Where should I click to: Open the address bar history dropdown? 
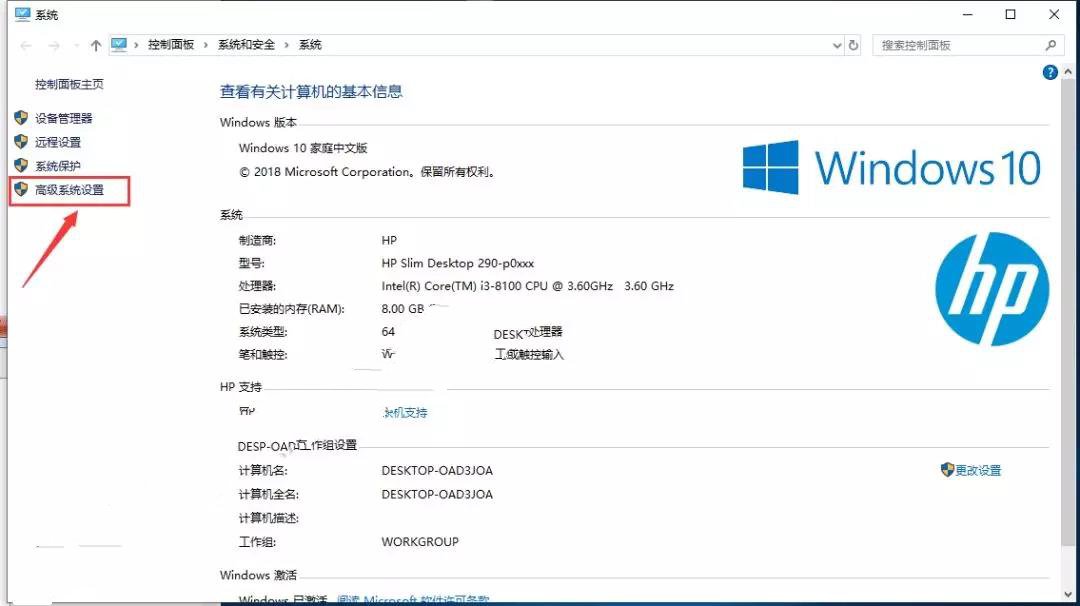coord(837,45)
